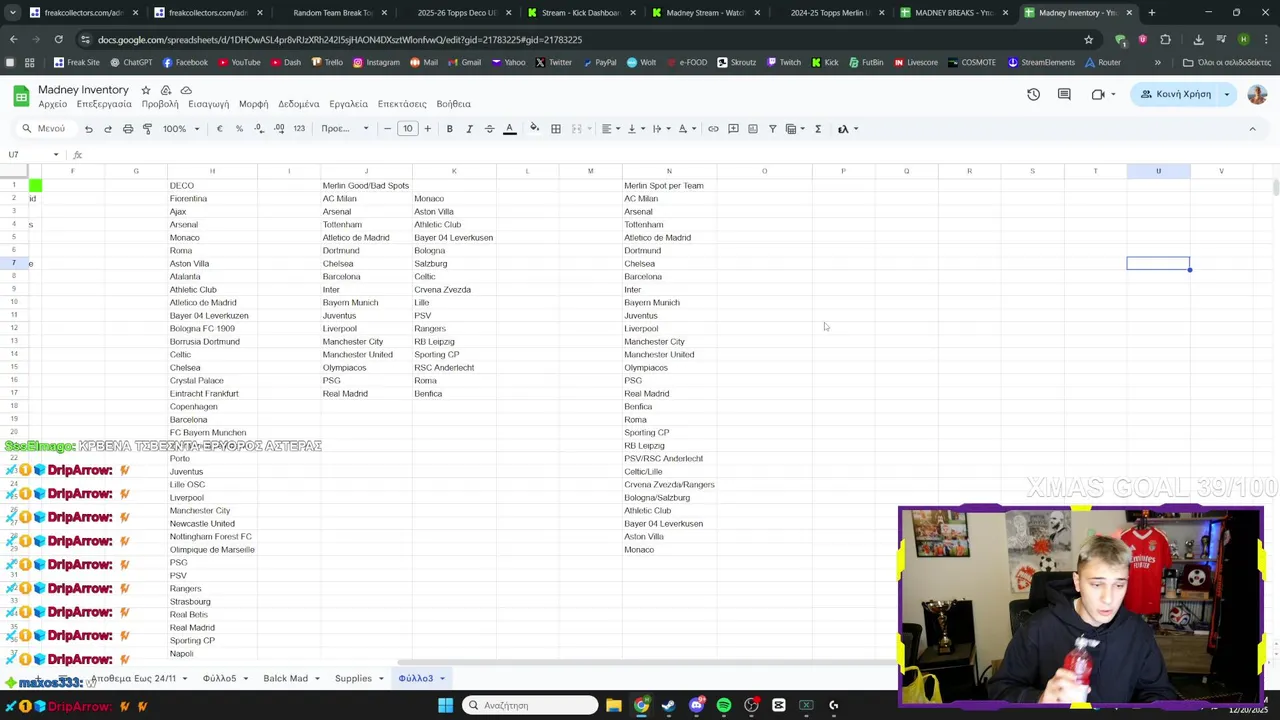Decrease font size with minus button
This screenshot has width=1280, height=720.
tap(388, 129)
